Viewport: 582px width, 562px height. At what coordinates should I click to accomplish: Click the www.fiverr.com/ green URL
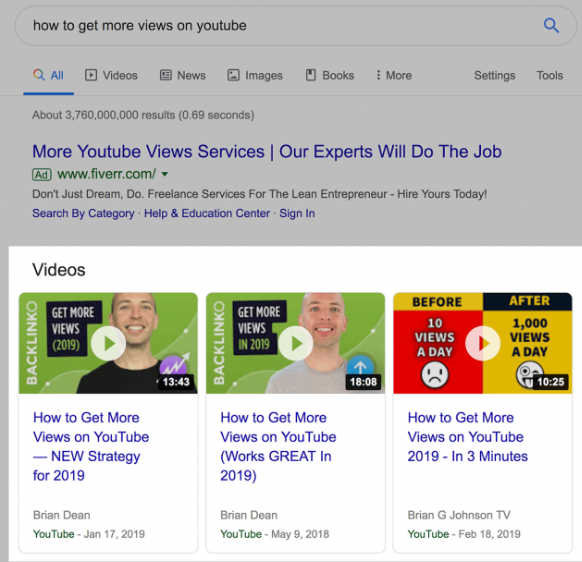107,174
